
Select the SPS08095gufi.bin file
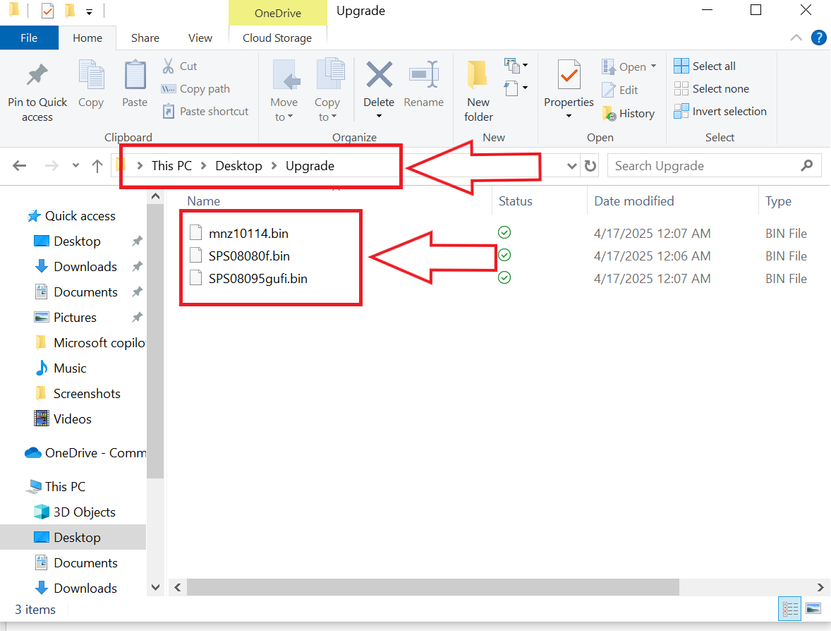pos(257,279)
